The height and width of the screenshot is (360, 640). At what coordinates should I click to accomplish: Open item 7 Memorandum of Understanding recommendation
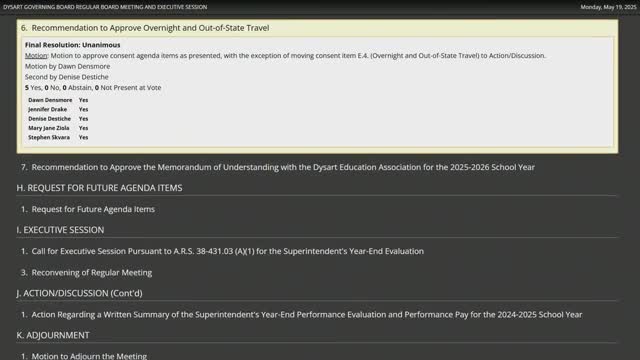pyautogui.click(x=278, y=167)
